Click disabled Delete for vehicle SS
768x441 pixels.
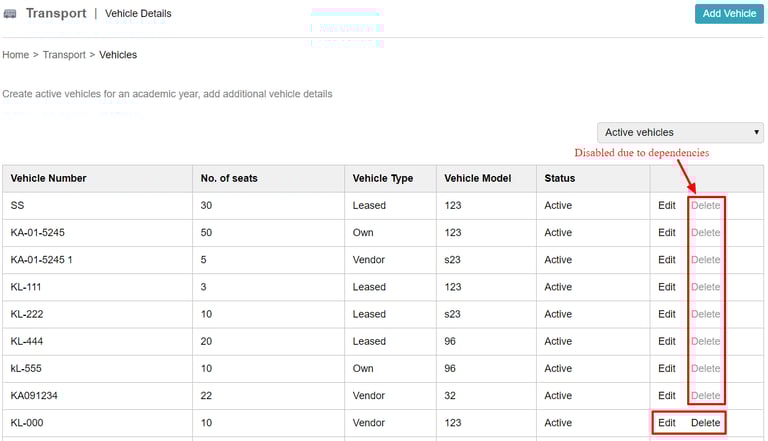705,205
